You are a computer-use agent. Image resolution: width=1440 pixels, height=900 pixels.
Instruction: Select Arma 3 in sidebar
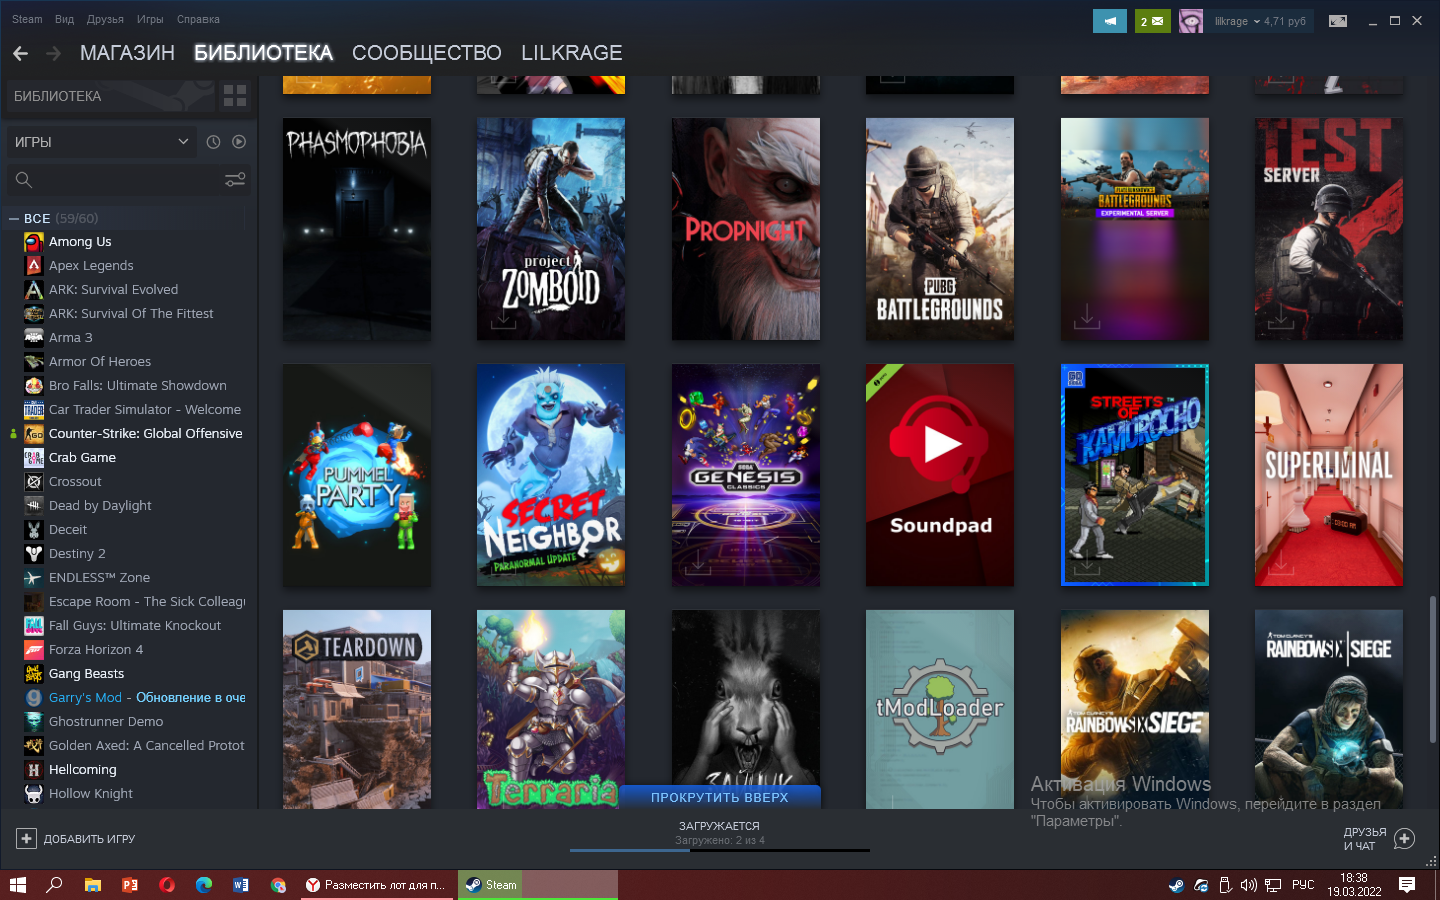[x=70, y=338]
